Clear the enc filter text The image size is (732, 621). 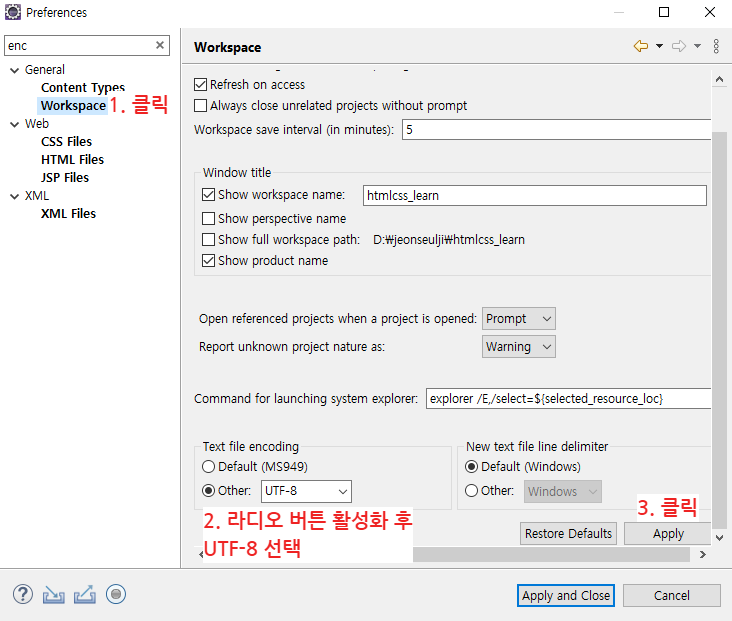tap(160, 45)
